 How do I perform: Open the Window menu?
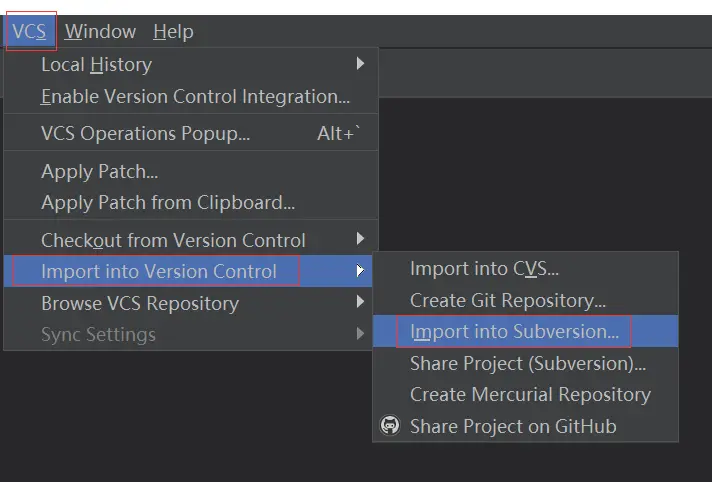coord(101,31)
